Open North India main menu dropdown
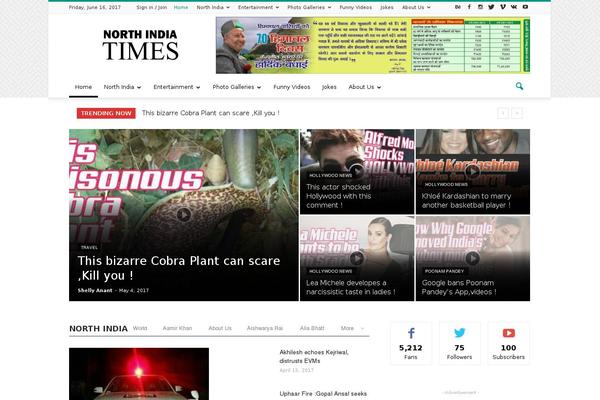Viewport: 600px width, 400px height. 122,87
